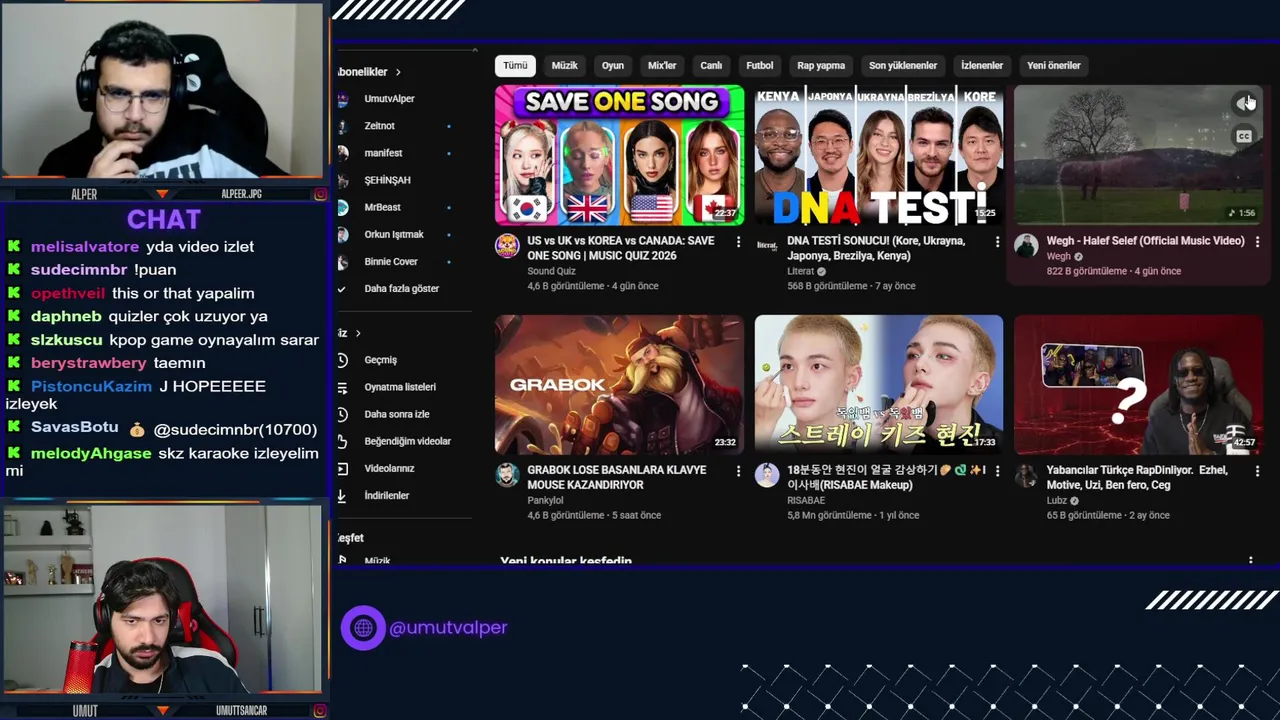
Task: Click the Oynatma listeleri playlist icon
Action: pos(343,387)
